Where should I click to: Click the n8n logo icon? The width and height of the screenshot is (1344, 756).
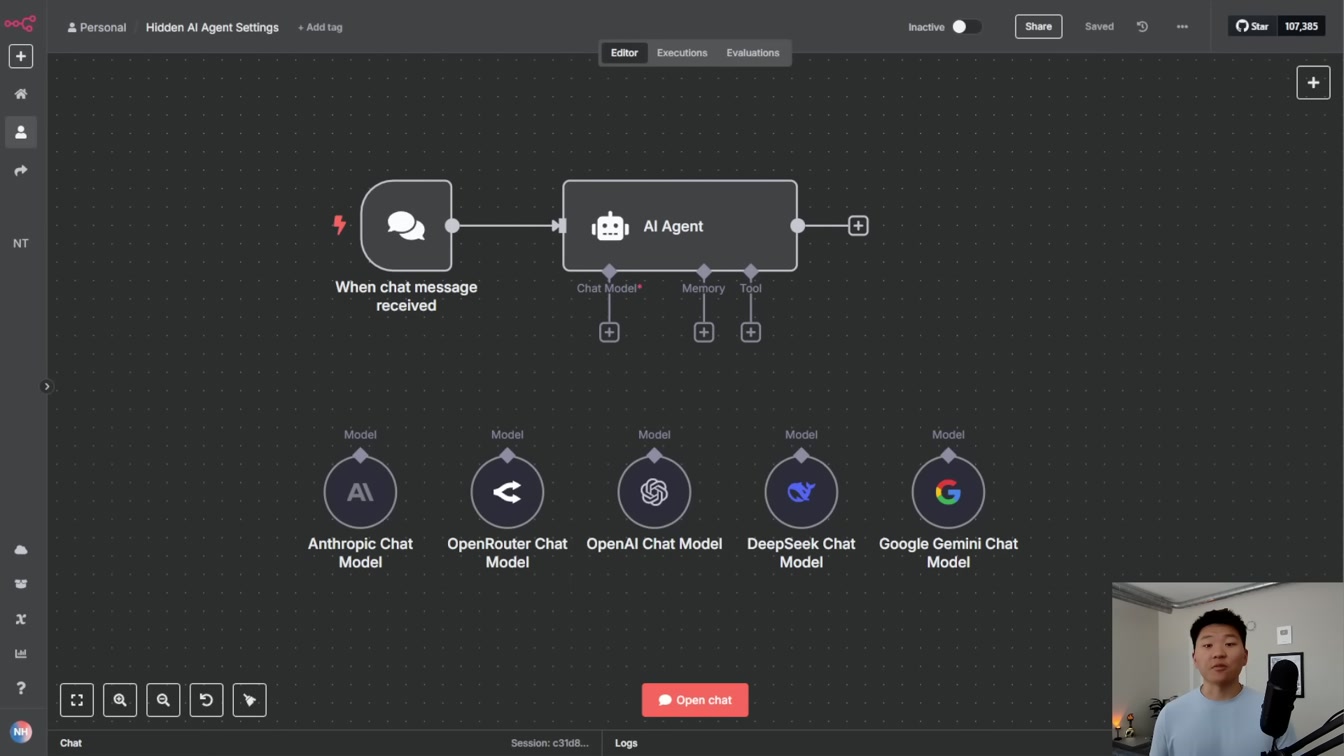20,23
